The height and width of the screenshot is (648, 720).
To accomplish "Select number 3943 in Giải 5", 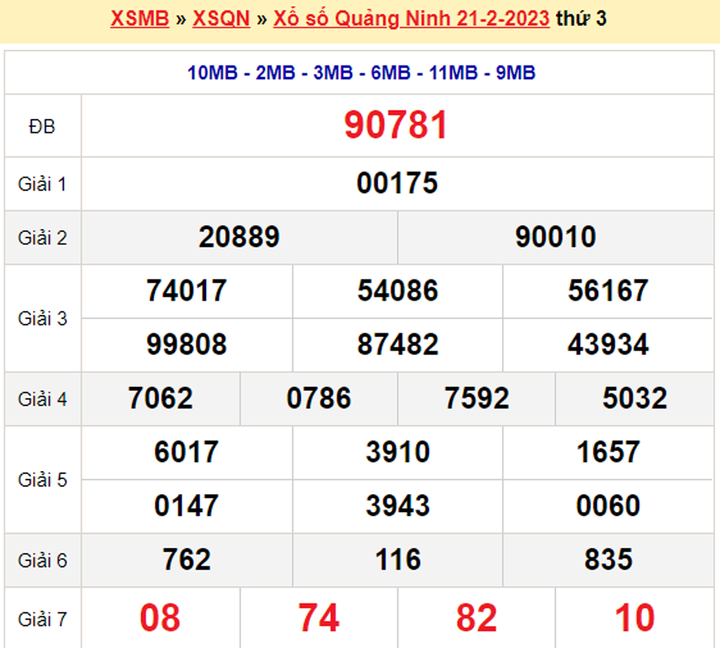I will coord(398,506).
